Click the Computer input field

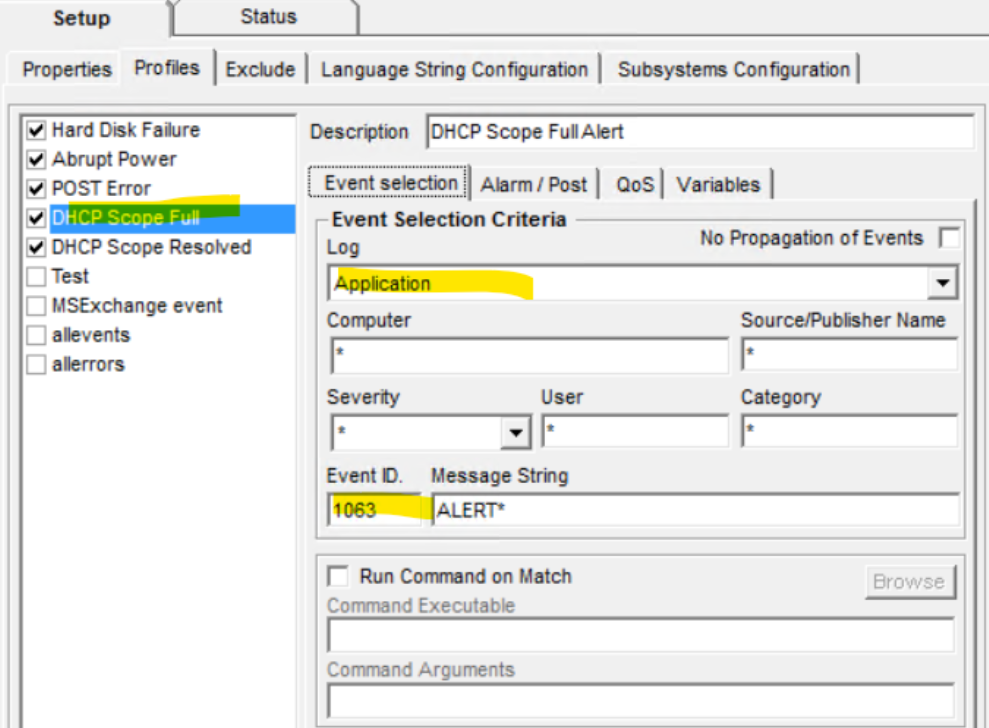530,355
